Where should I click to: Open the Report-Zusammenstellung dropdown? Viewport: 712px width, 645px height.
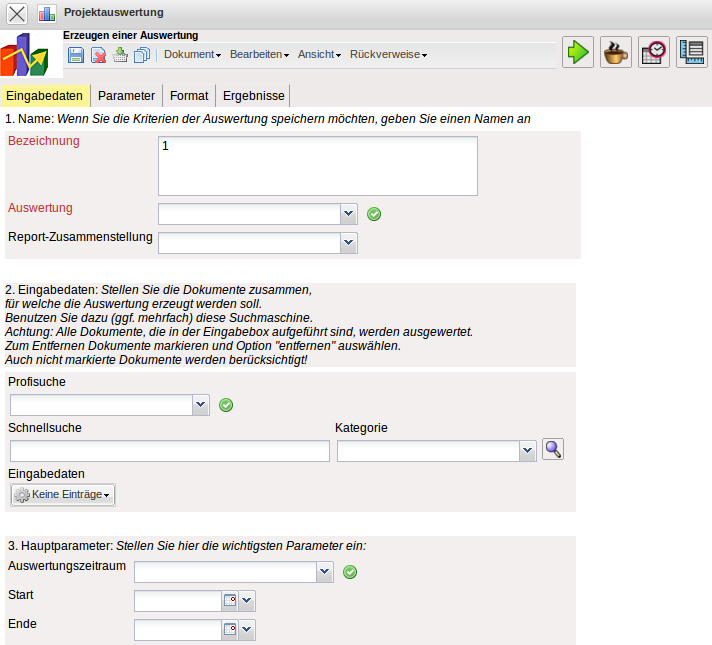point(348,242)
